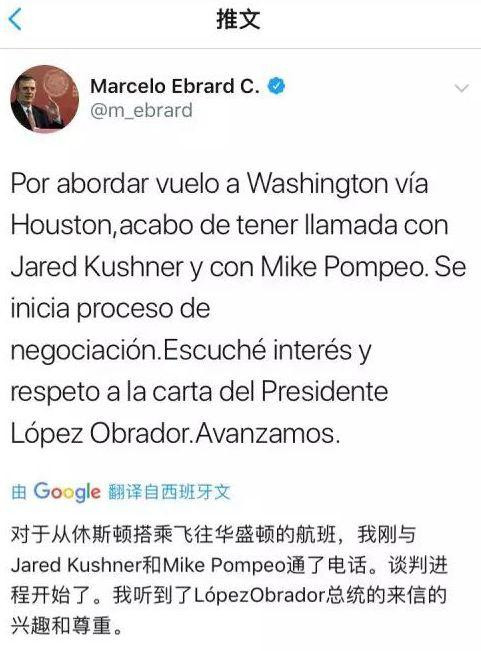The height and width of the screenshot is (651, 481).
Task: Select the word Washington in the tweet
Action: [317, 183]
